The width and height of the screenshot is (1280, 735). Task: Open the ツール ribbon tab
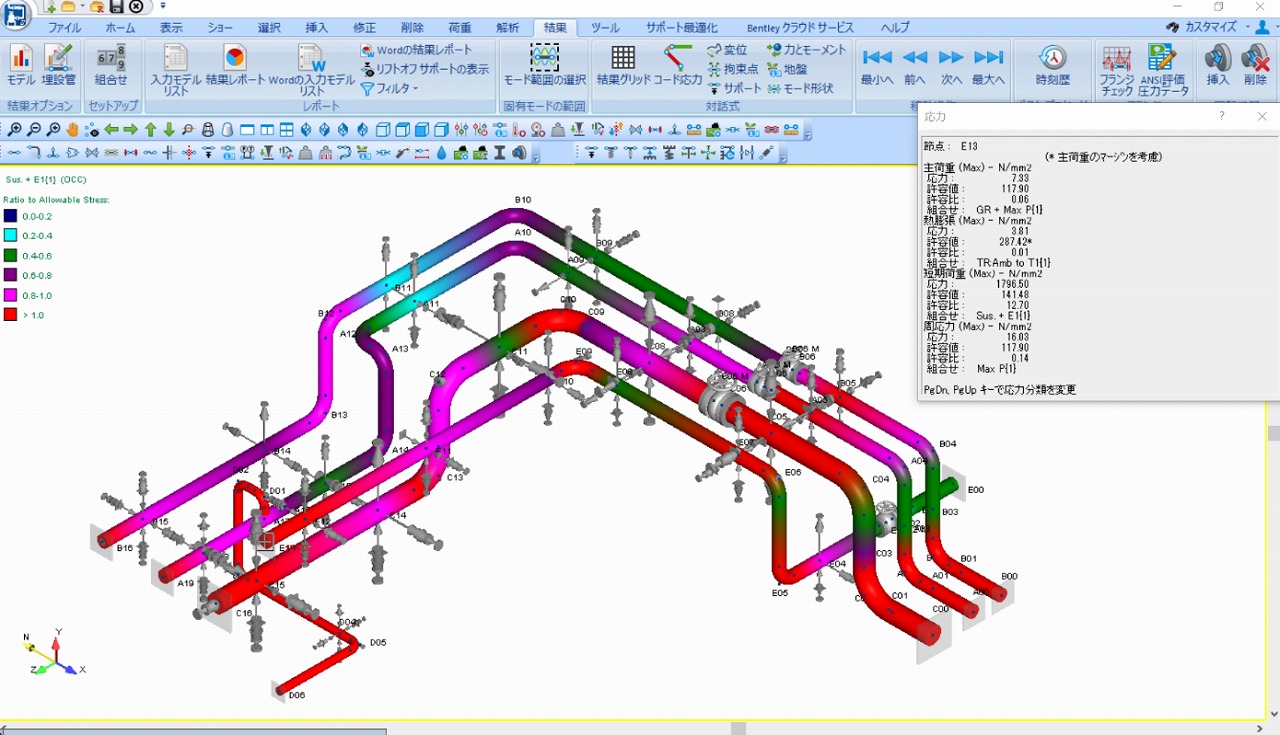pyautogui.click(x=604, y=27)
